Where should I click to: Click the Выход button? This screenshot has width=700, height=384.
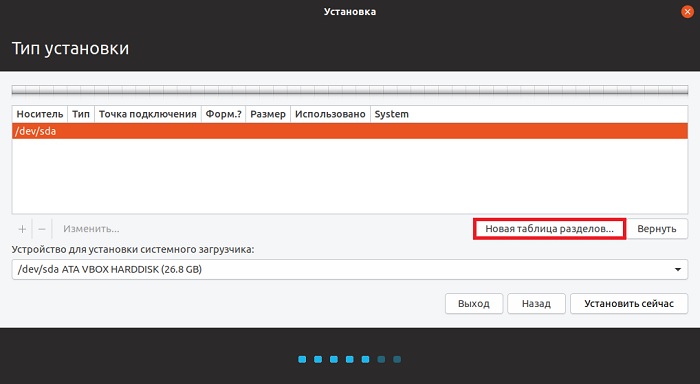click(x=474, y=304)
